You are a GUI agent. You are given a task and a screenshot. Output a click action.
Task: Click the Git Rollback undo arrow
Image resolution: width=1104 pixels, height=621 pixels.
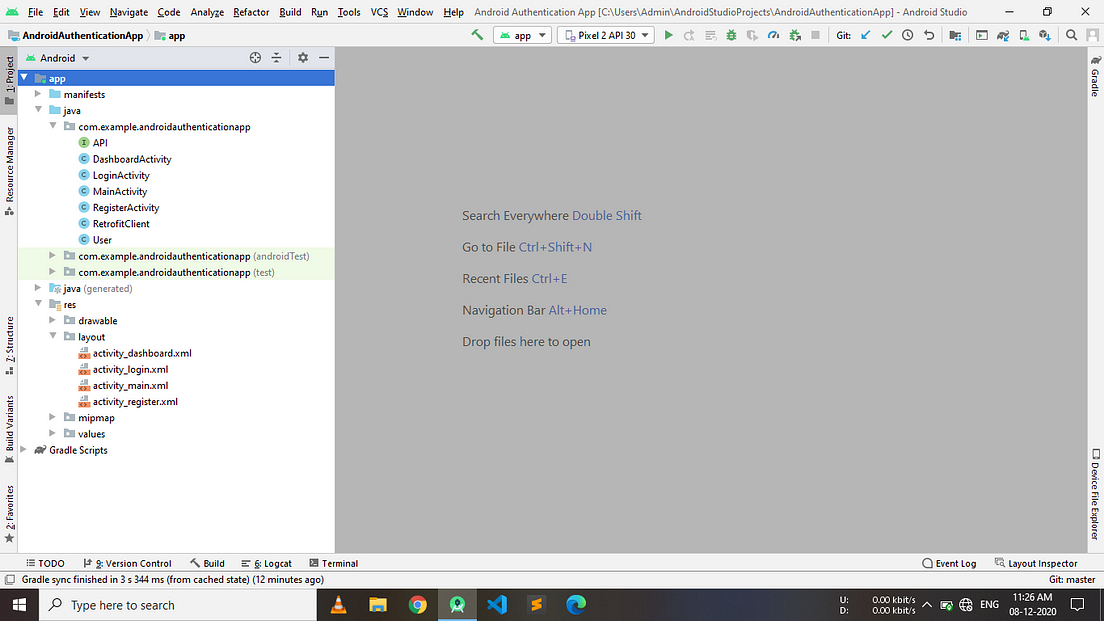[x=929, y=35]
